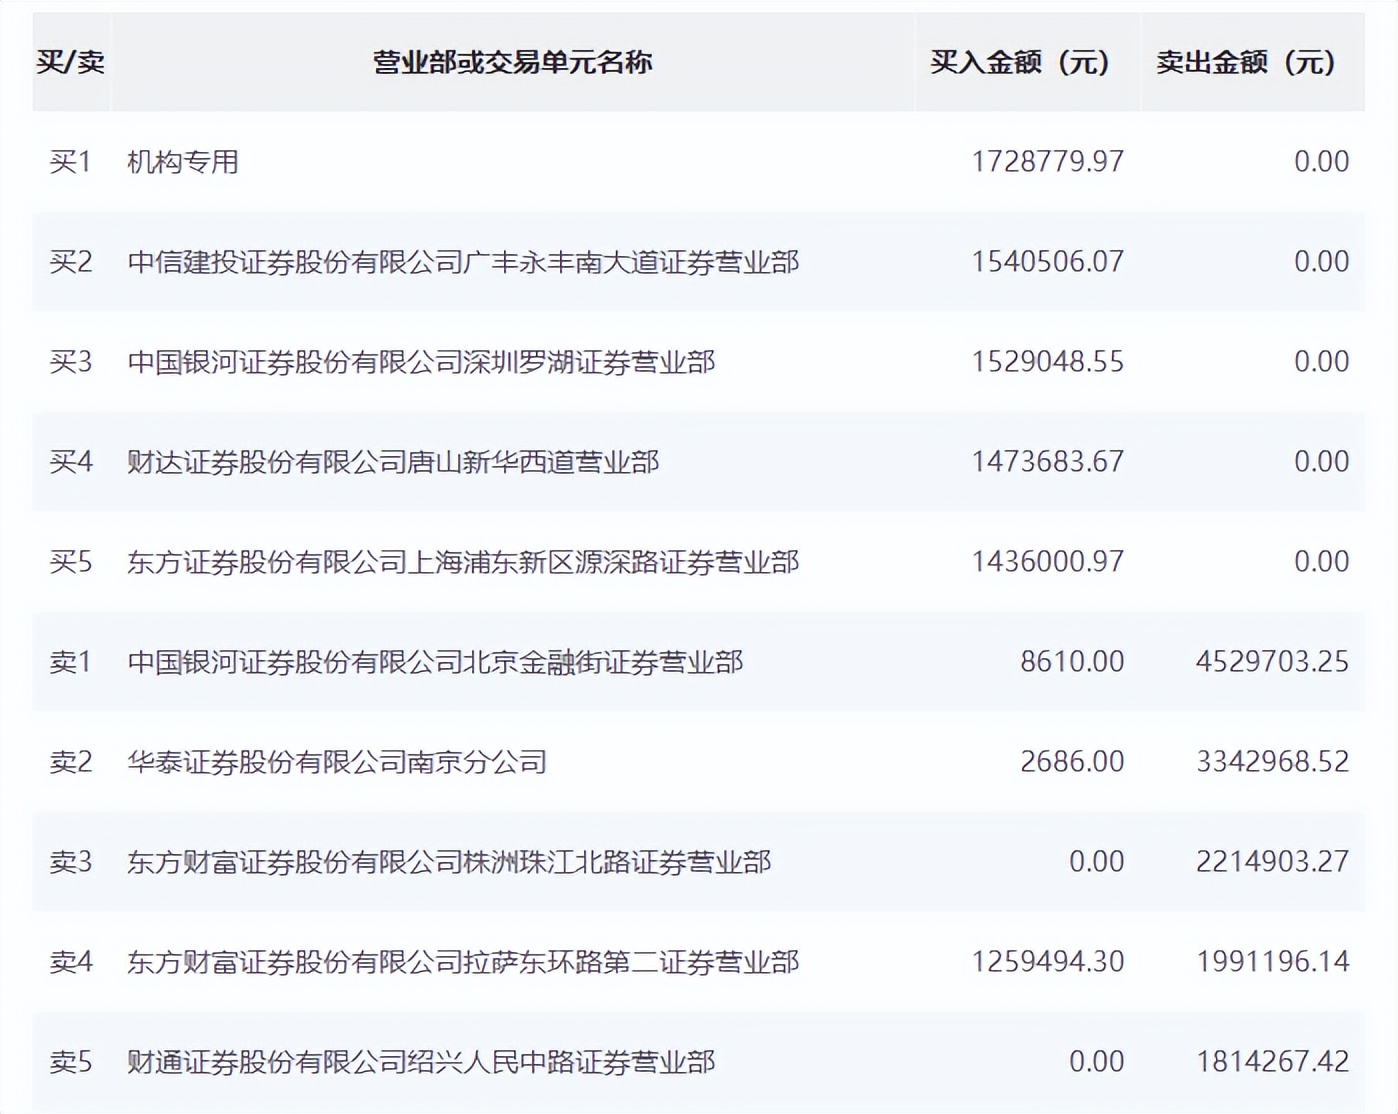The image size is (1398, 1114).
Task: Select the 营业部或交易单元名称 column header
Action: click(x=512, y=62)
